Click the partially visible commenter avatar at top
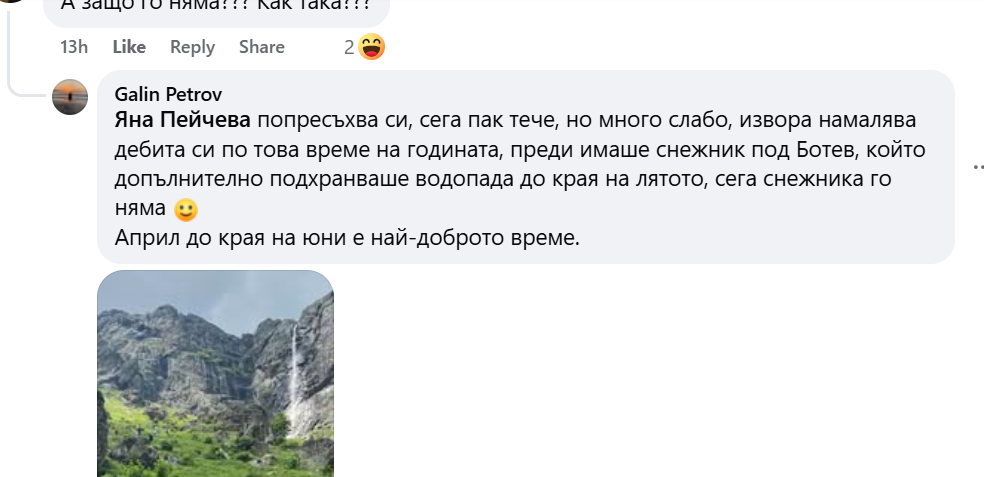Viewport: 984px width, 477px height. (x=13, y=1)
